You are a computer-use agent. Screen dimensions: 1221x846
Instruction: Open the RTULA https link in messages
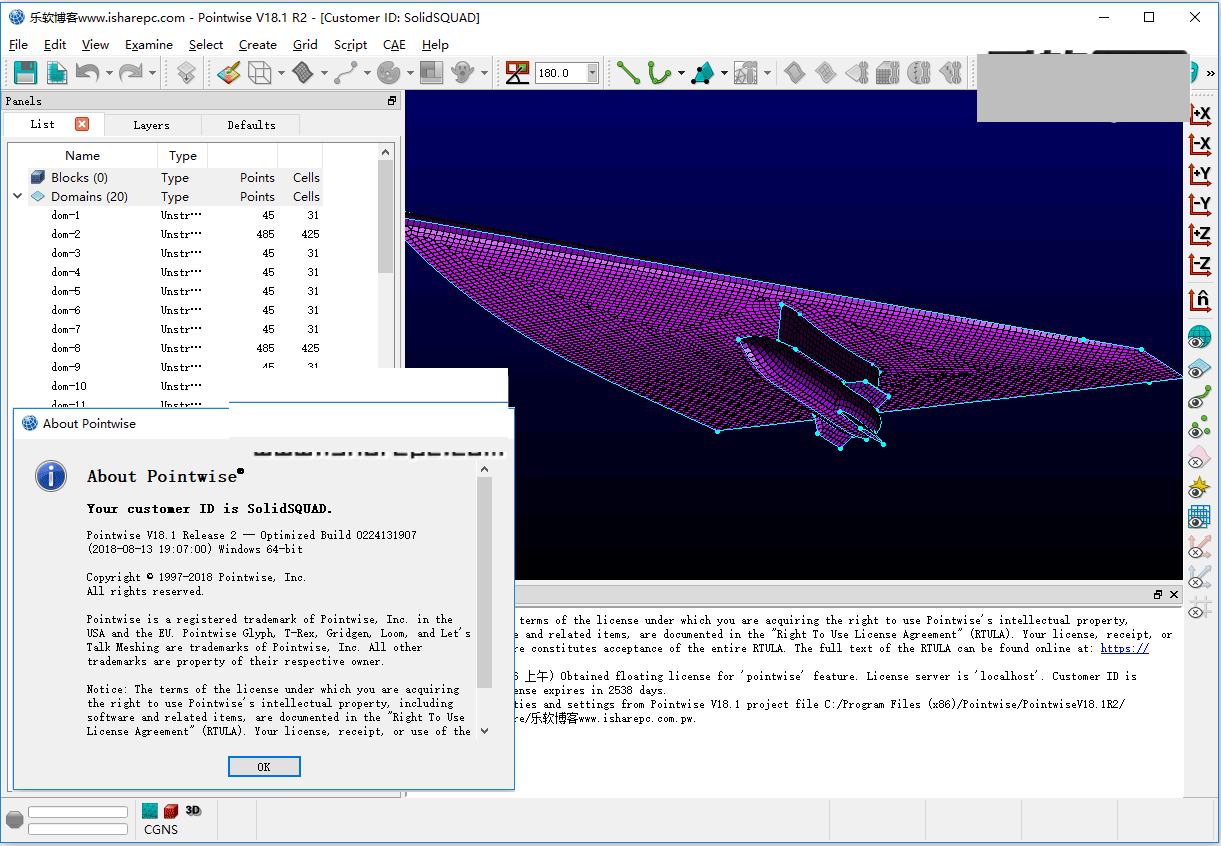coord(1124,648)
